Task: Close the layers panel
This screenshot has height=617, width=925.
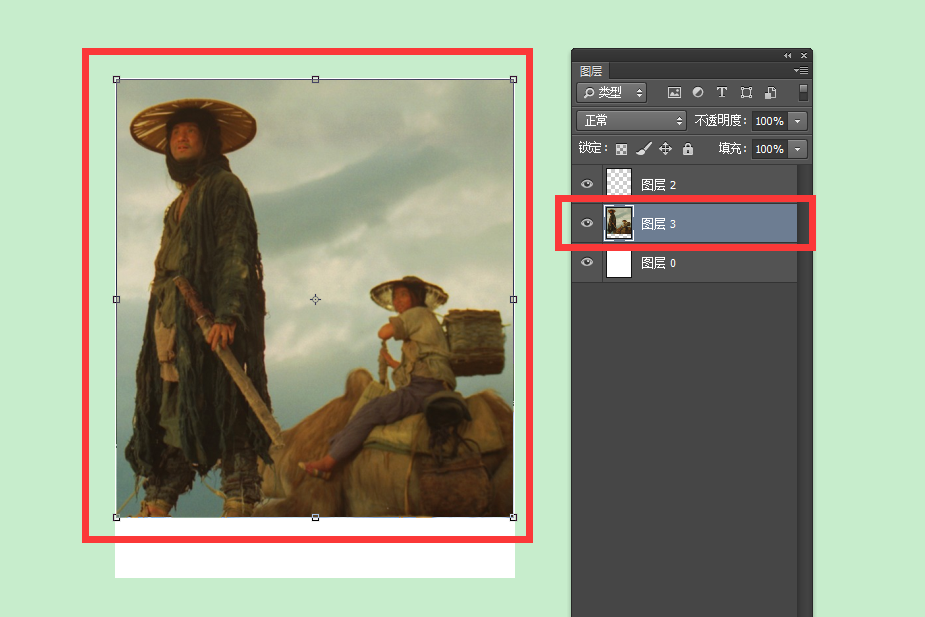Action: pos(803,55)
